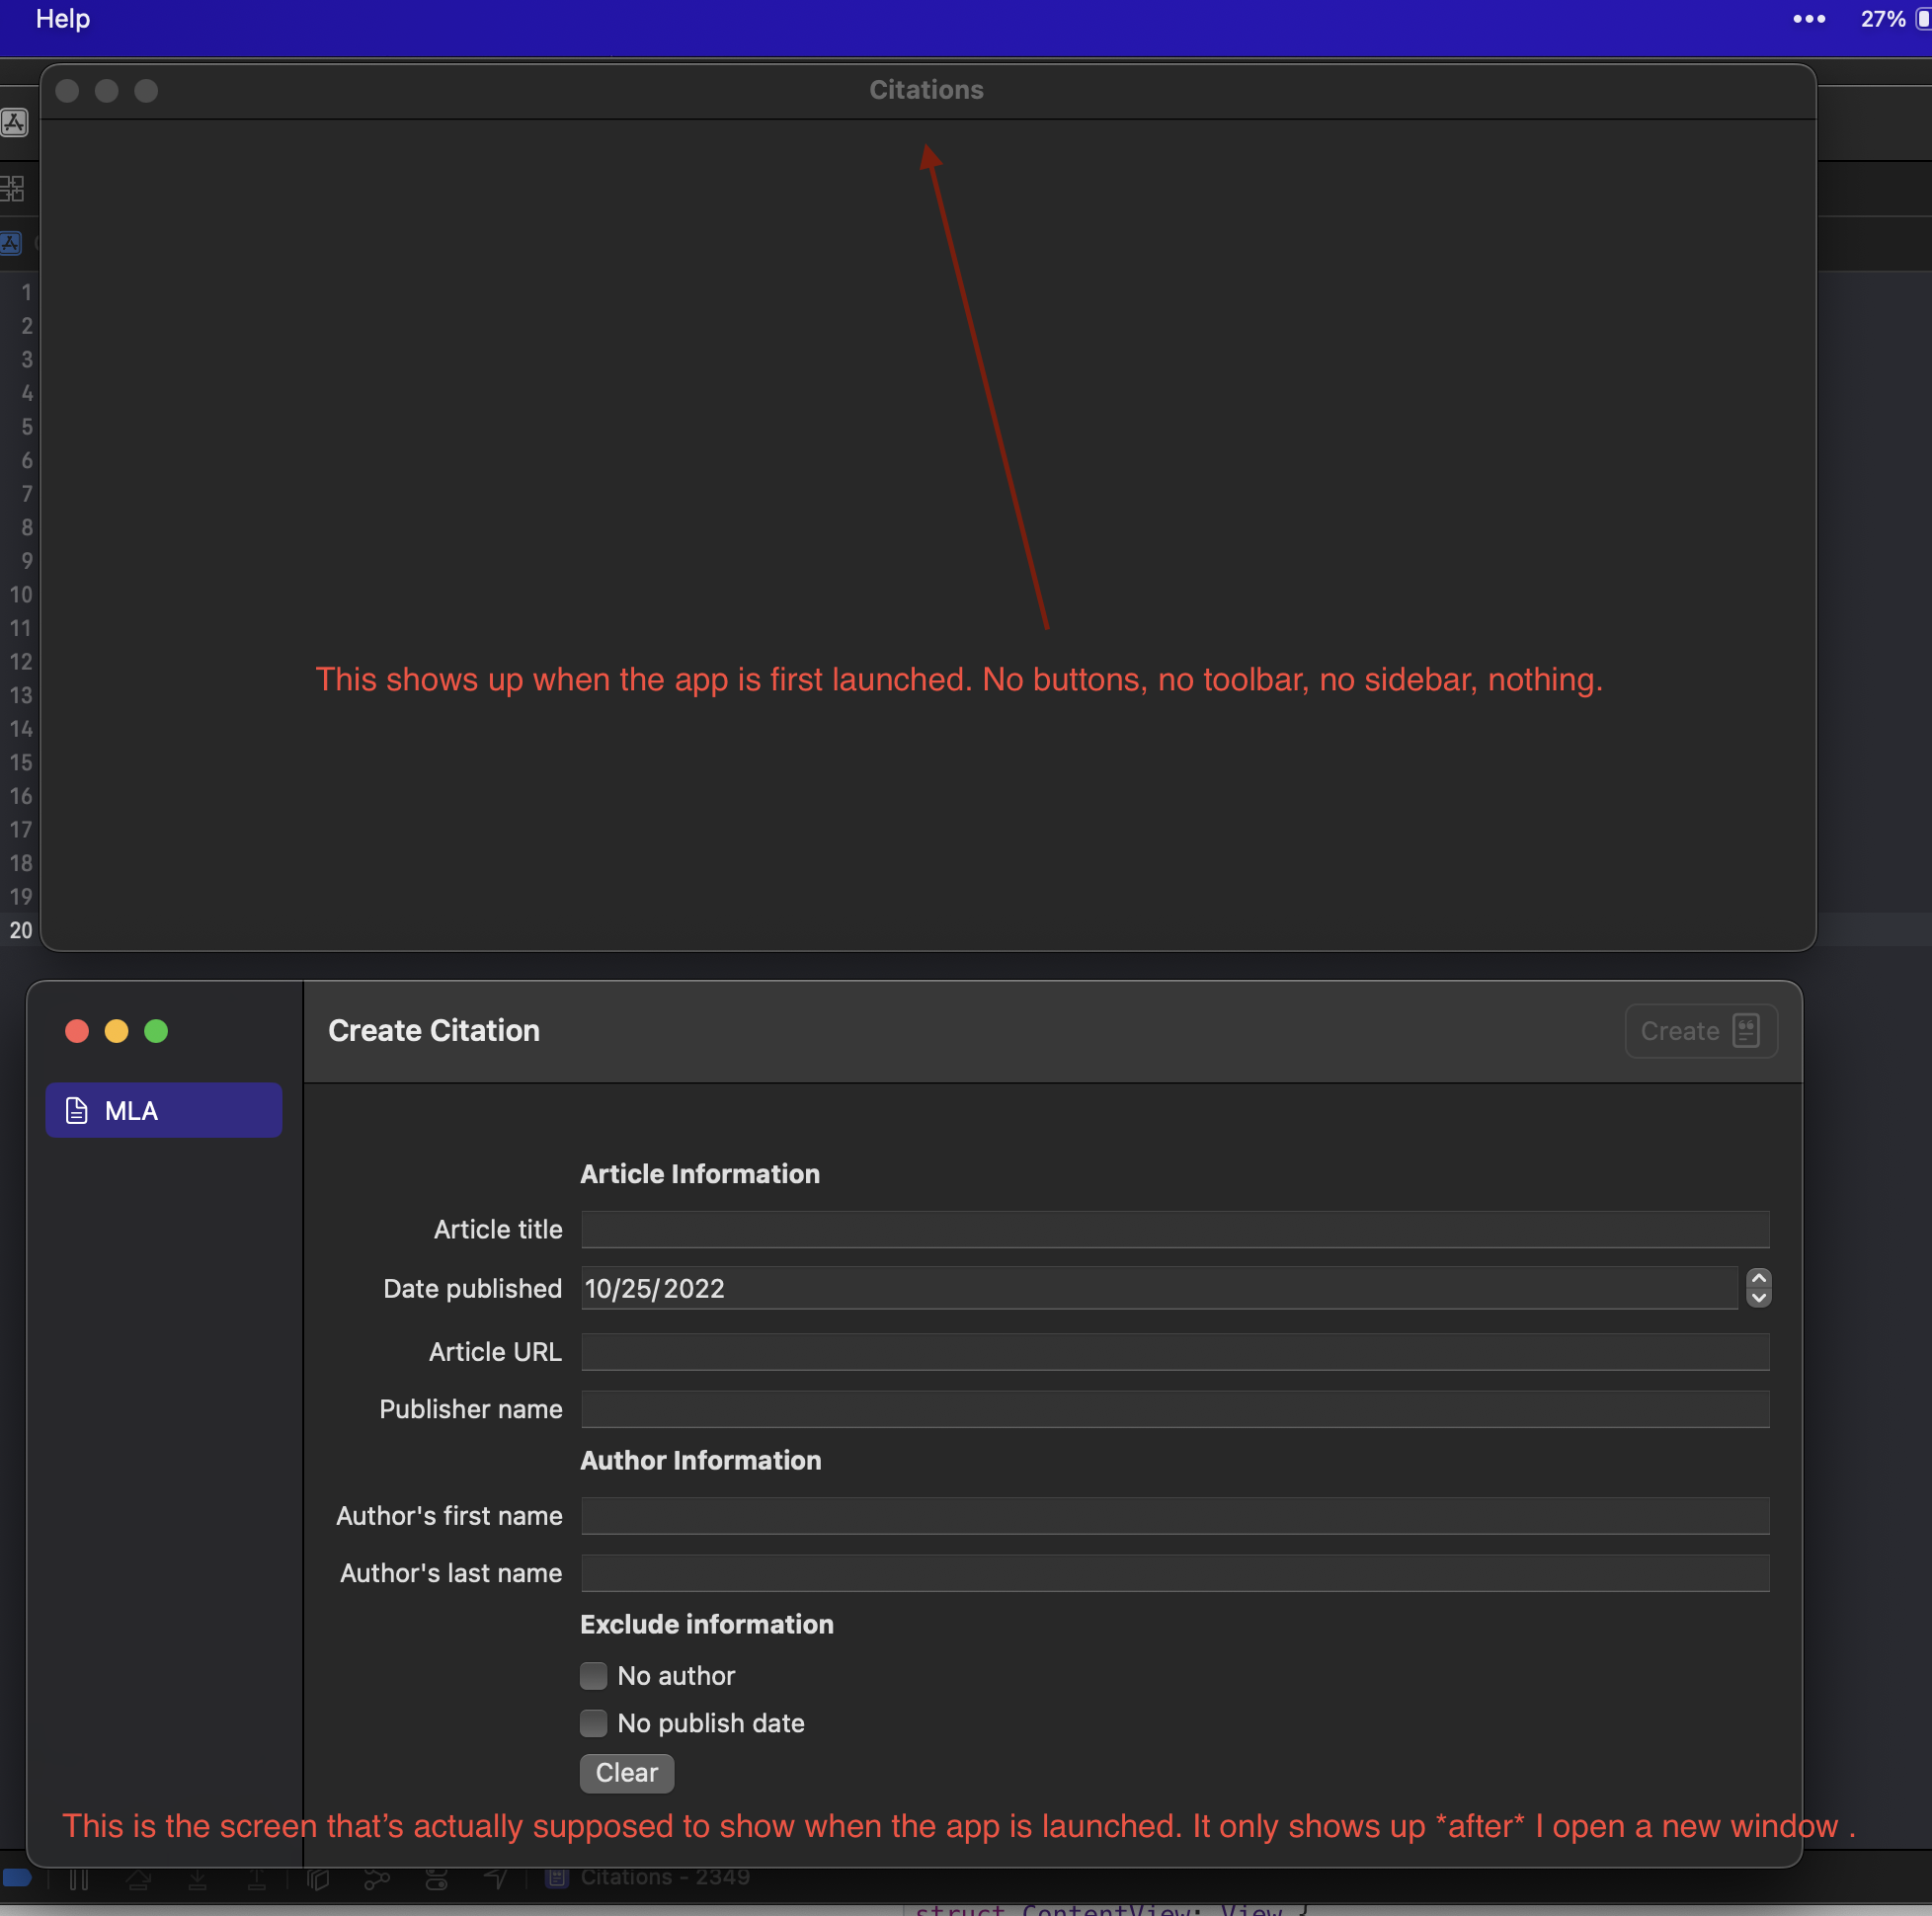Select MLA in the sidebar
This screenshot has width=1932, height=1916.
163,1110
